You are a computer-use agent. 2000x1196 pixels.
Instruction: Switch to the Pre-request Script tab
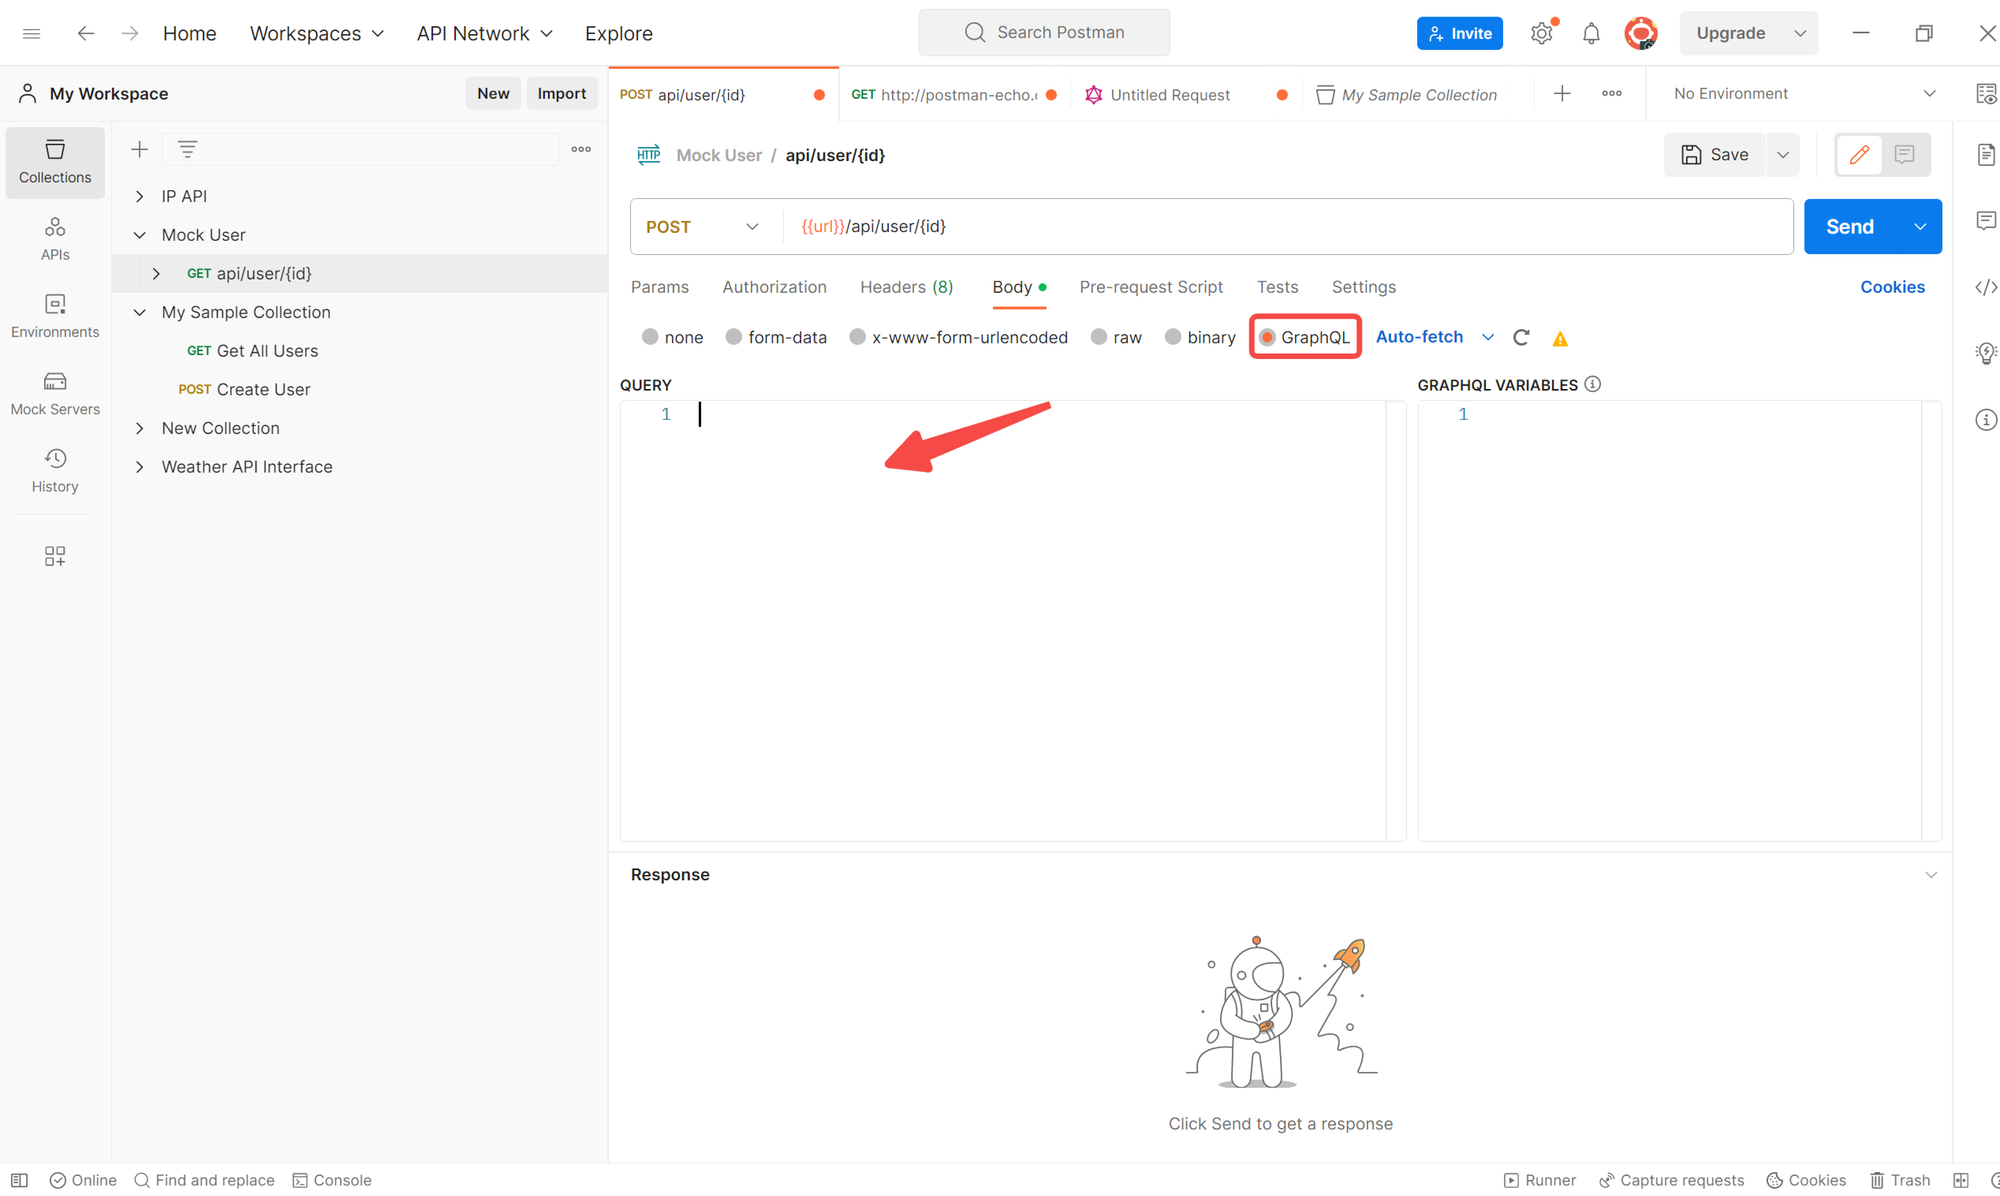[1151, 287]
